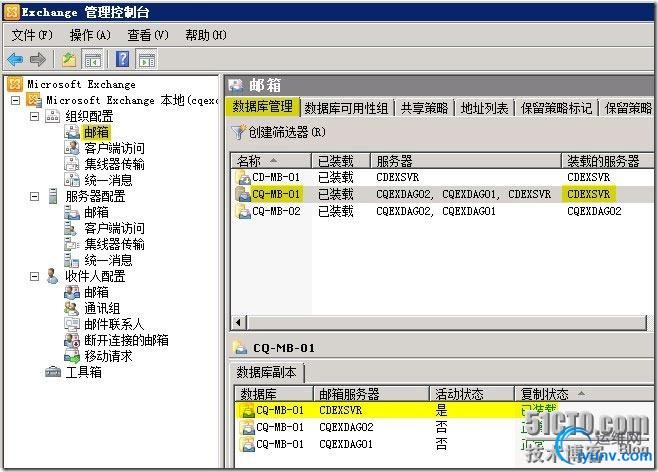
Task: Click the 组织配置 node icon
Action: (52, 116)
